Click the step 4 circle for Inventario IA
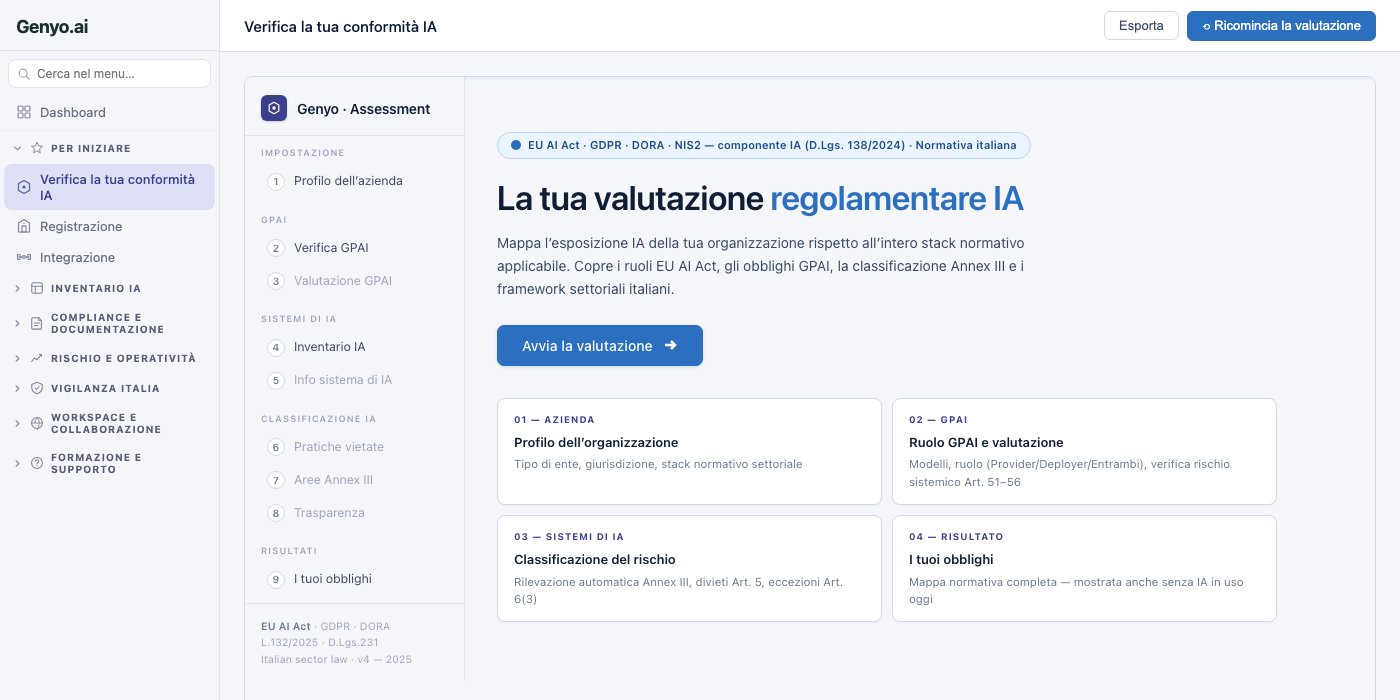The height and width of the screenshot is (700, 1400). pyautogui.click(x=276, y=347)
